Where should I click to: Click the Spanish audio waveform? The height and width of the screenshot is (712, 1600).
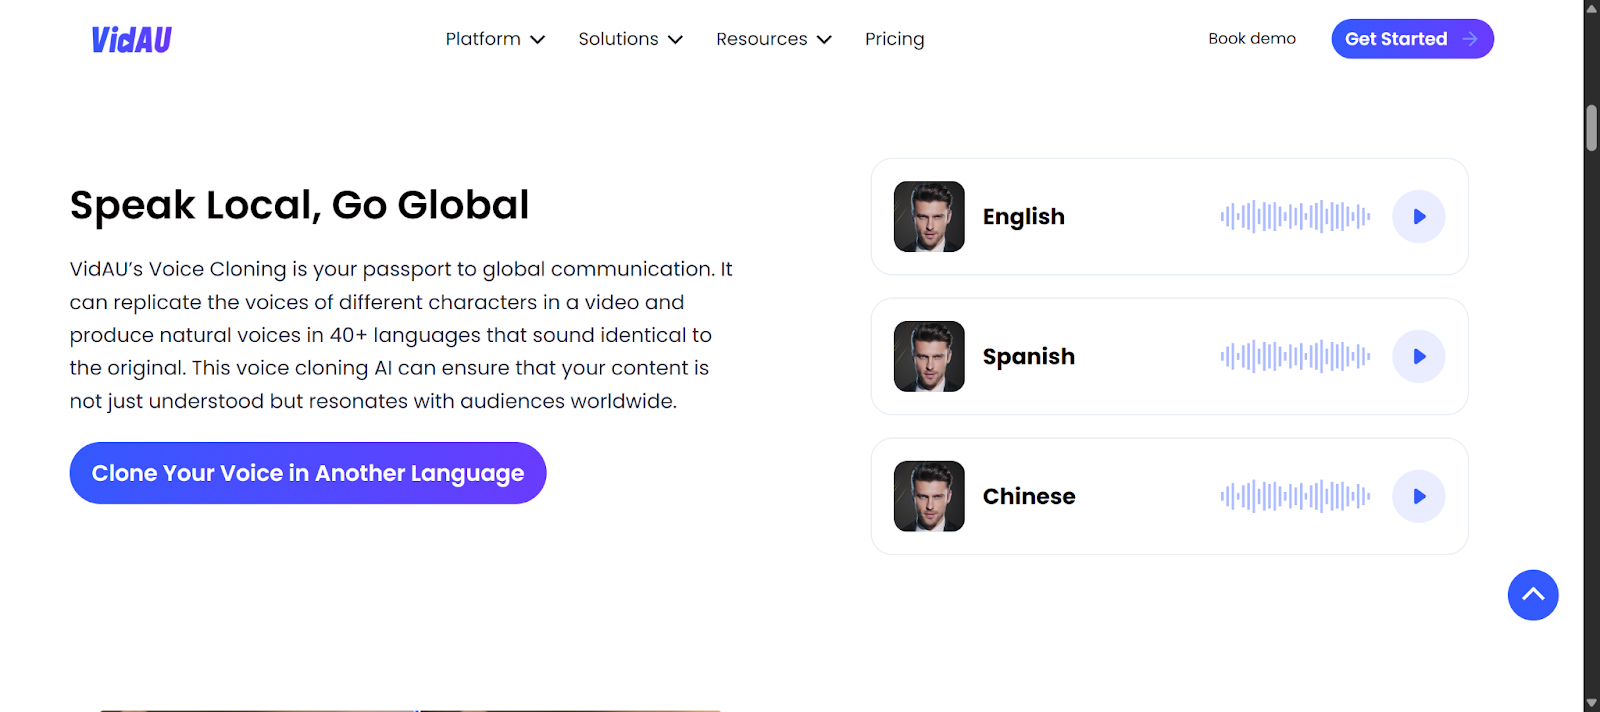[1295, 356]
